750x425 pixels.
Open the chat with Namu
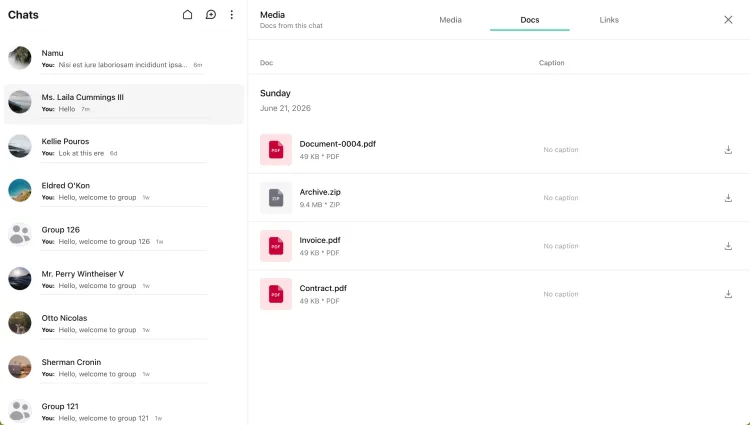point(124,58)
